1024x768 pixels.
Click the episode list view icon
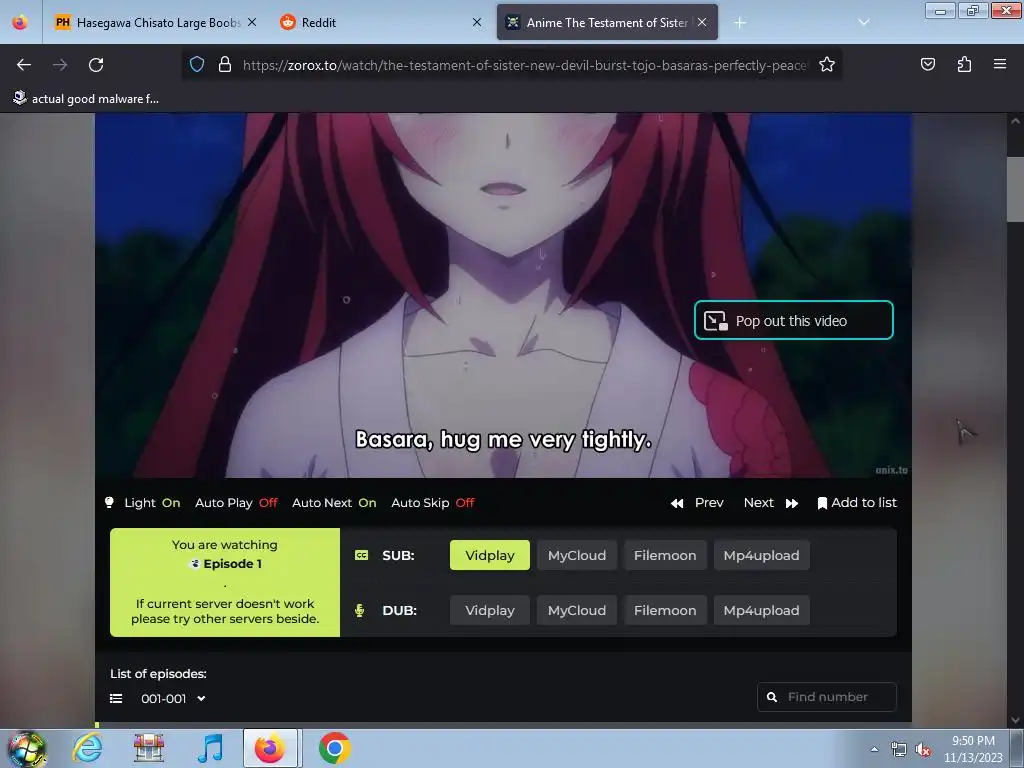pos(116,699)
